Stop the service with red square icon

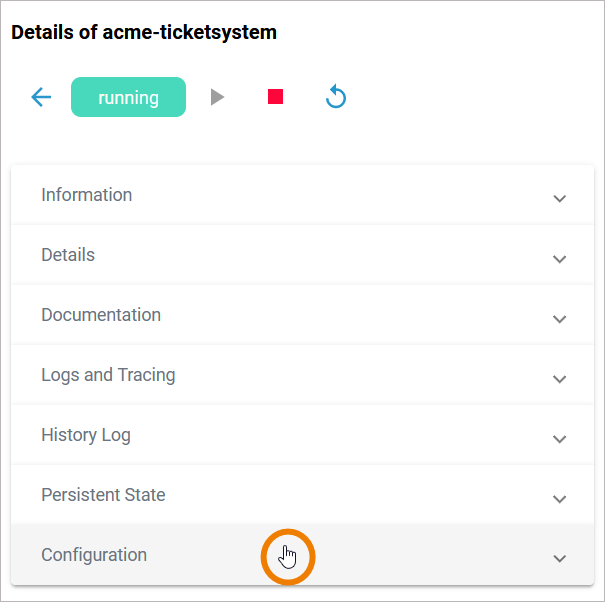[x=276, y=97]
